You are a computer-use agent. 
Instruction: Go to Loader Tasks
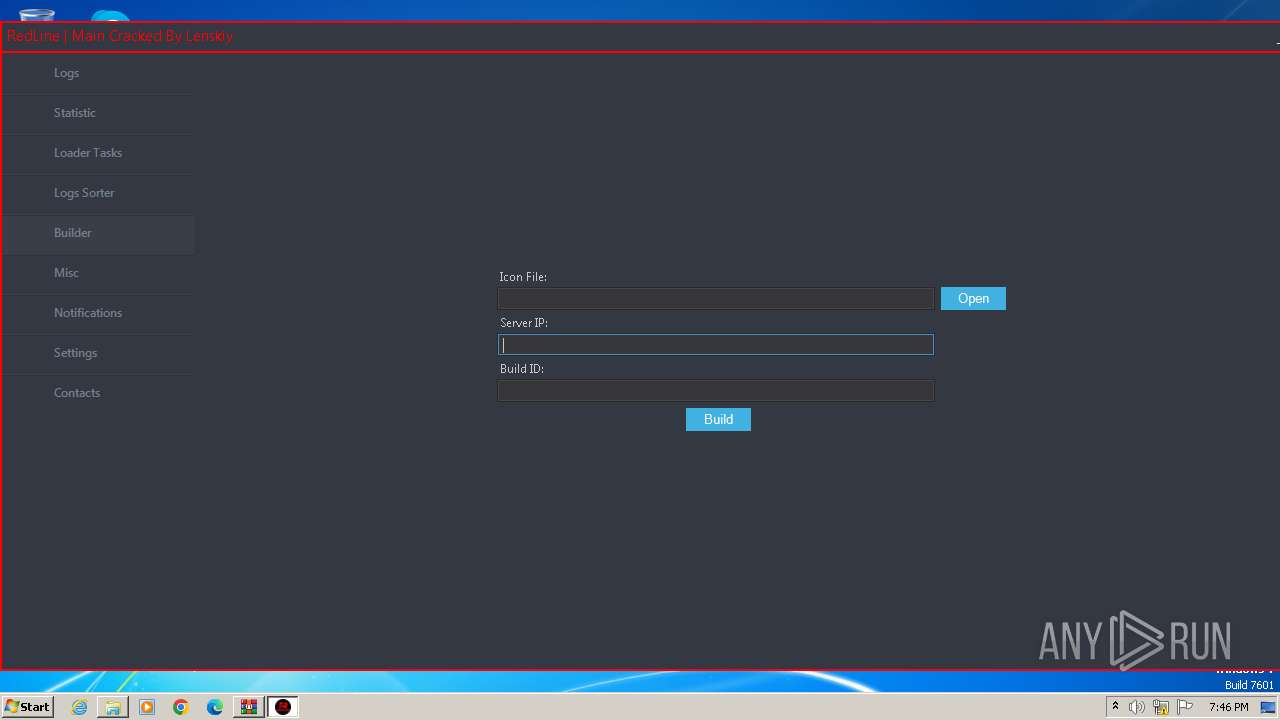point(97,153)
